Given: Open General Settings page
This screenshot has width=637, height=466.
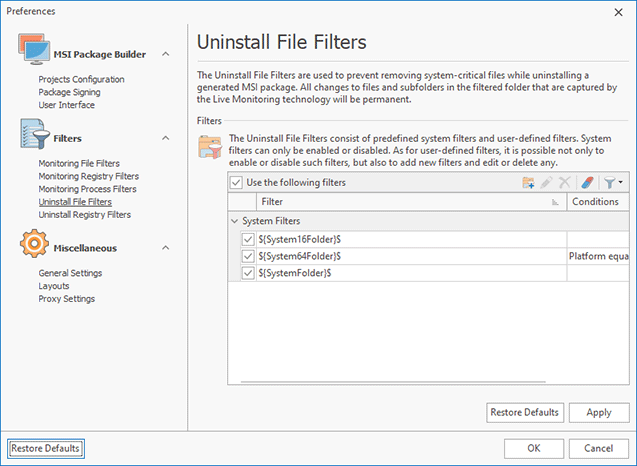Looking at the screenshot, I should point(70,273).
